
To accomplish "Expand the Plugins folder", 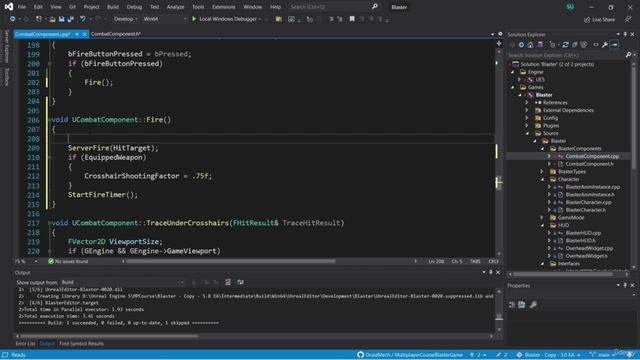I will click(527, 126).
